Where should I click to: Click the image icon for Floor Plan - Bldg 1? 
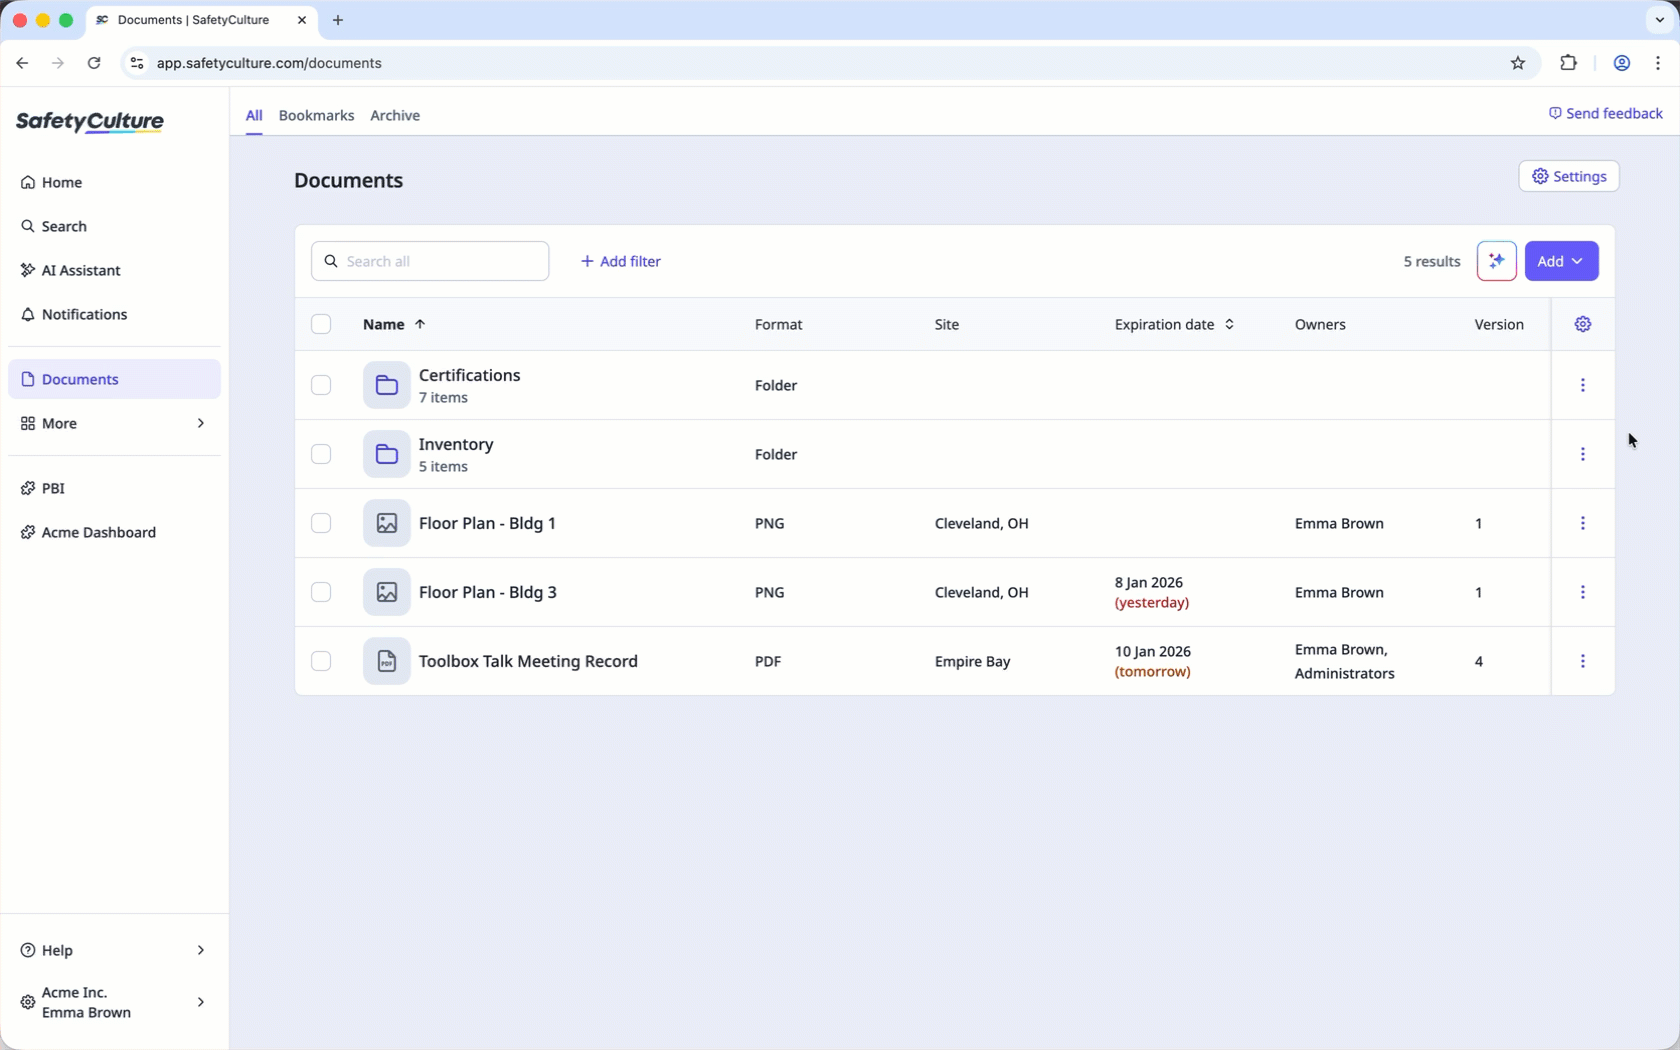tap(387, 523)
